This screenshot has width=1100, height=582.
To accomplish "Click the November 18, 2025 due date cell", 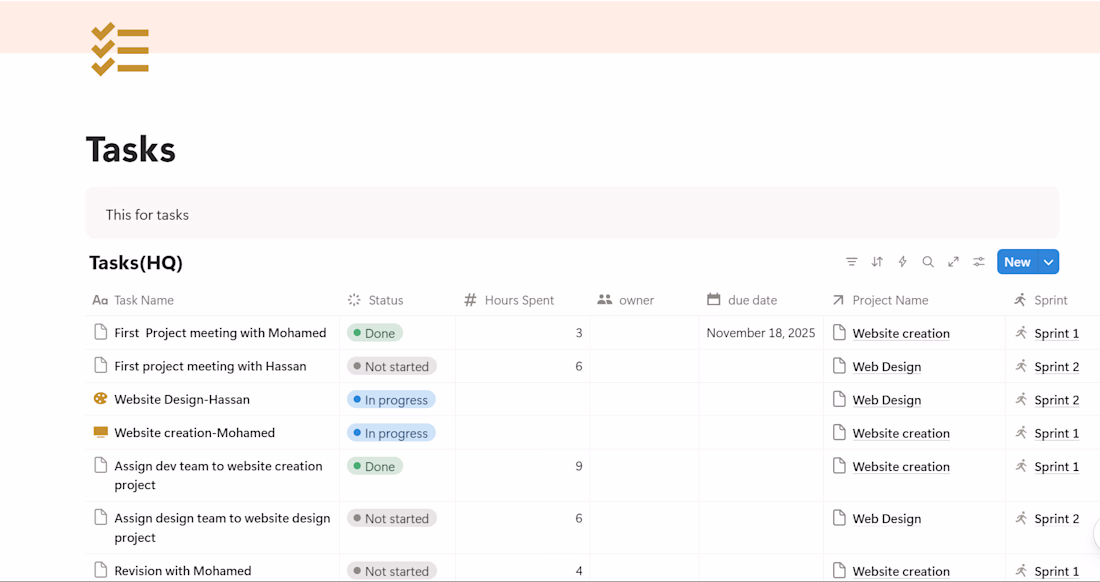I will tap(760, 333).
